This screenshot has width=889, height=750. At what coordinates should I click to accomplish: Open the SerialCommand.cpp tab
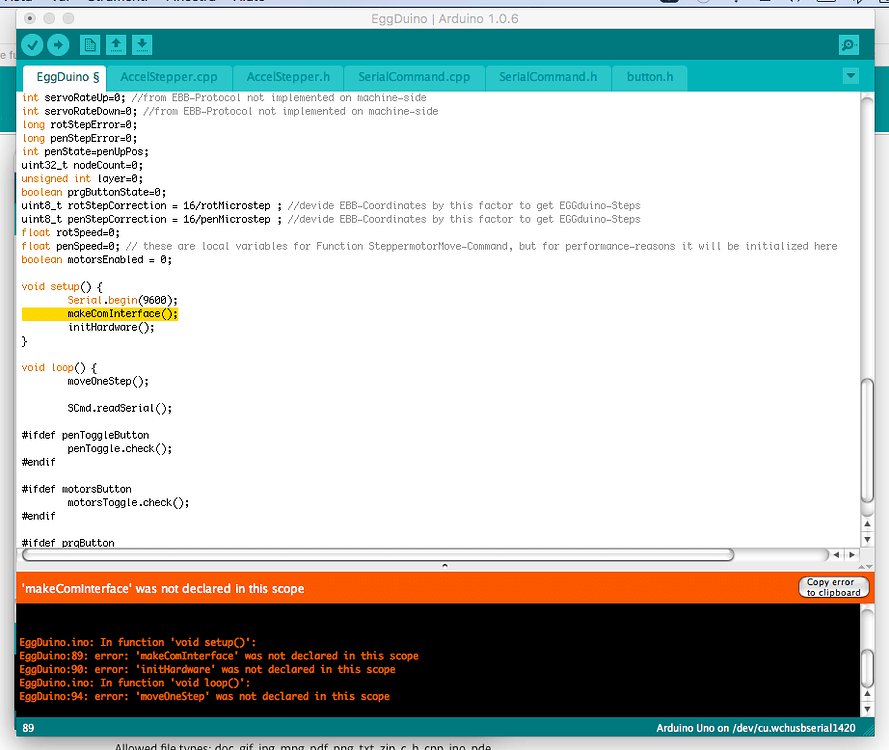pos(413,76)
